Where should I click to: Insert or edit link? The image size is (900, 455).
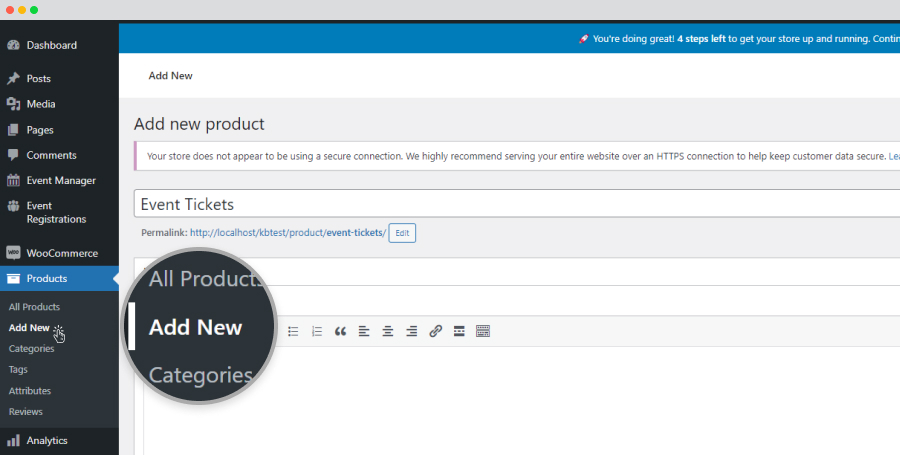[x=436, y=331]
